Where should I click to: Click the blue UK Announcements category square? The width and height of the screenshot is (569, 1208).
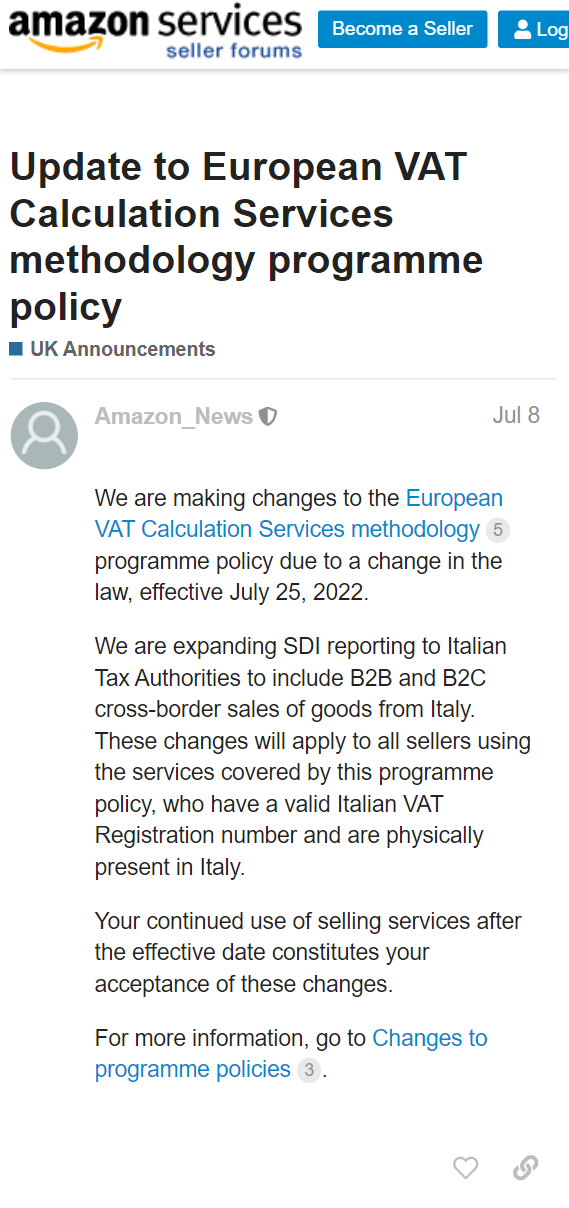click(16, 349)
